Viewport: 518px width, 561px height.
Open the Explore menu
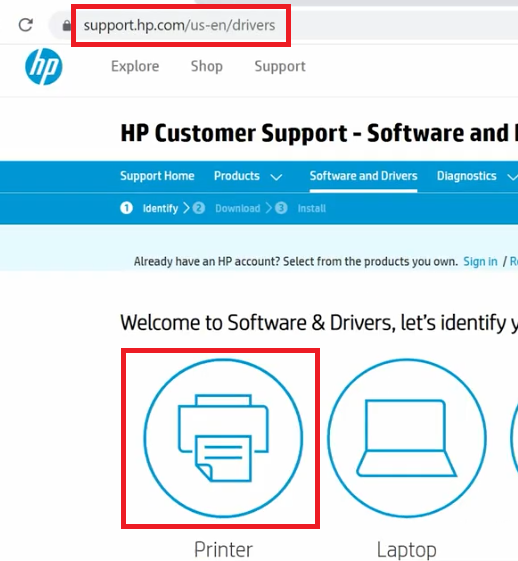click(135, 66)
